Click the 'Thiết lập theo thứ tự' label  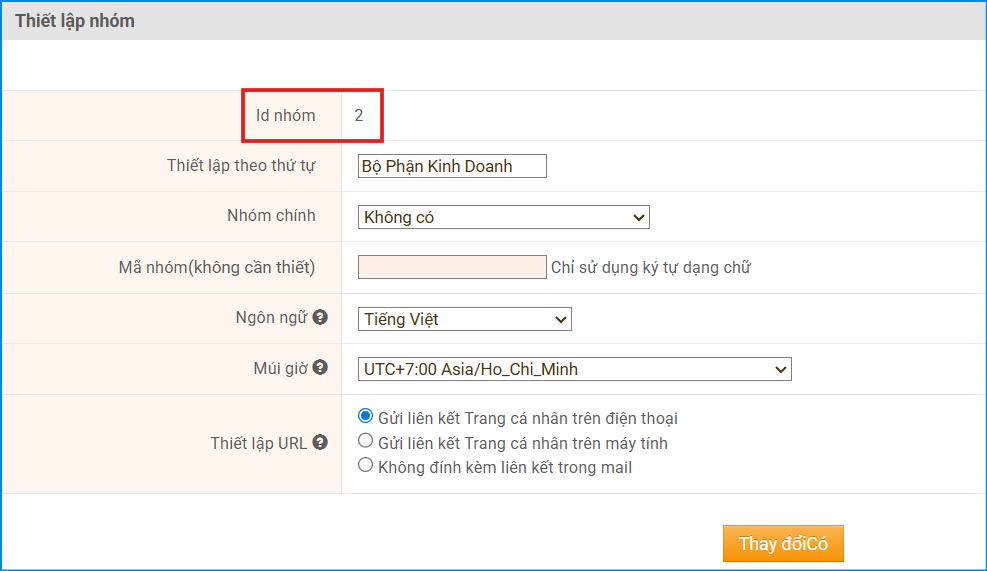click(x=241, y=165)
